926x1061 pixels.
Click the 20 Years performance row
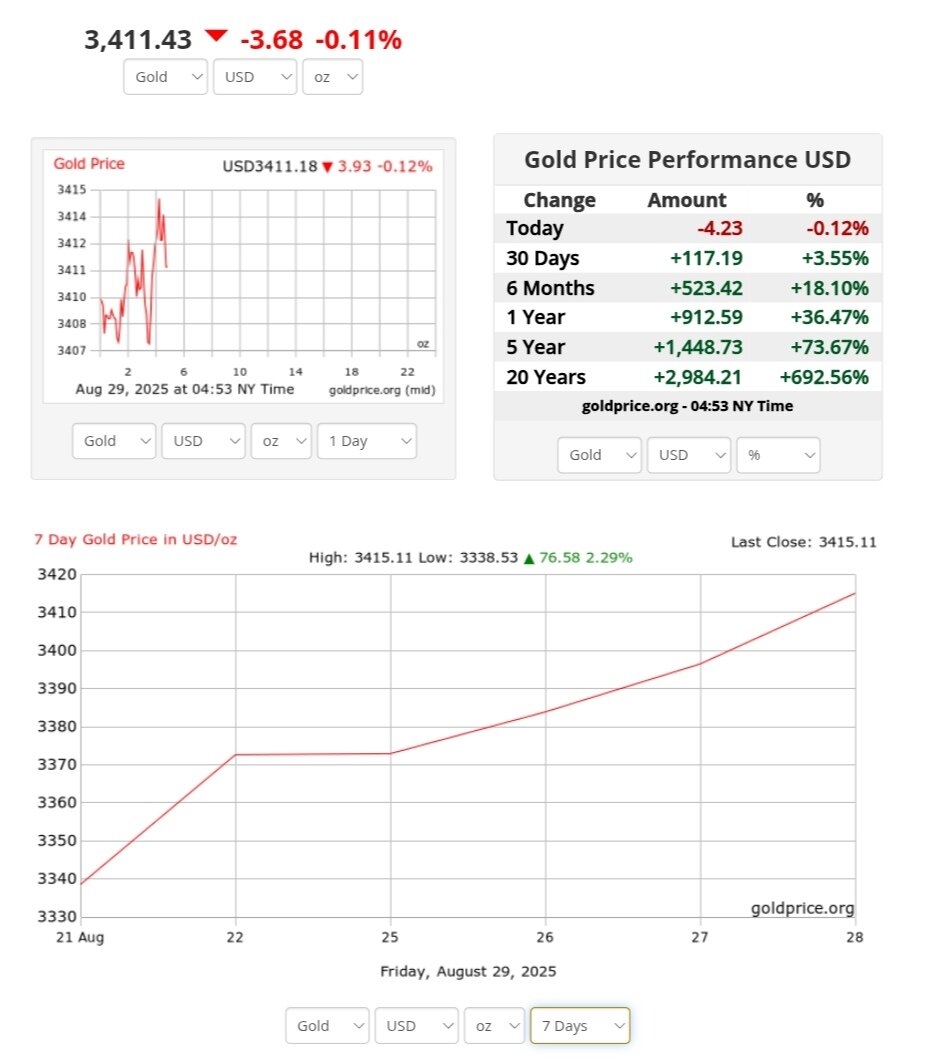pyautogui.click(x=687, y=377)
